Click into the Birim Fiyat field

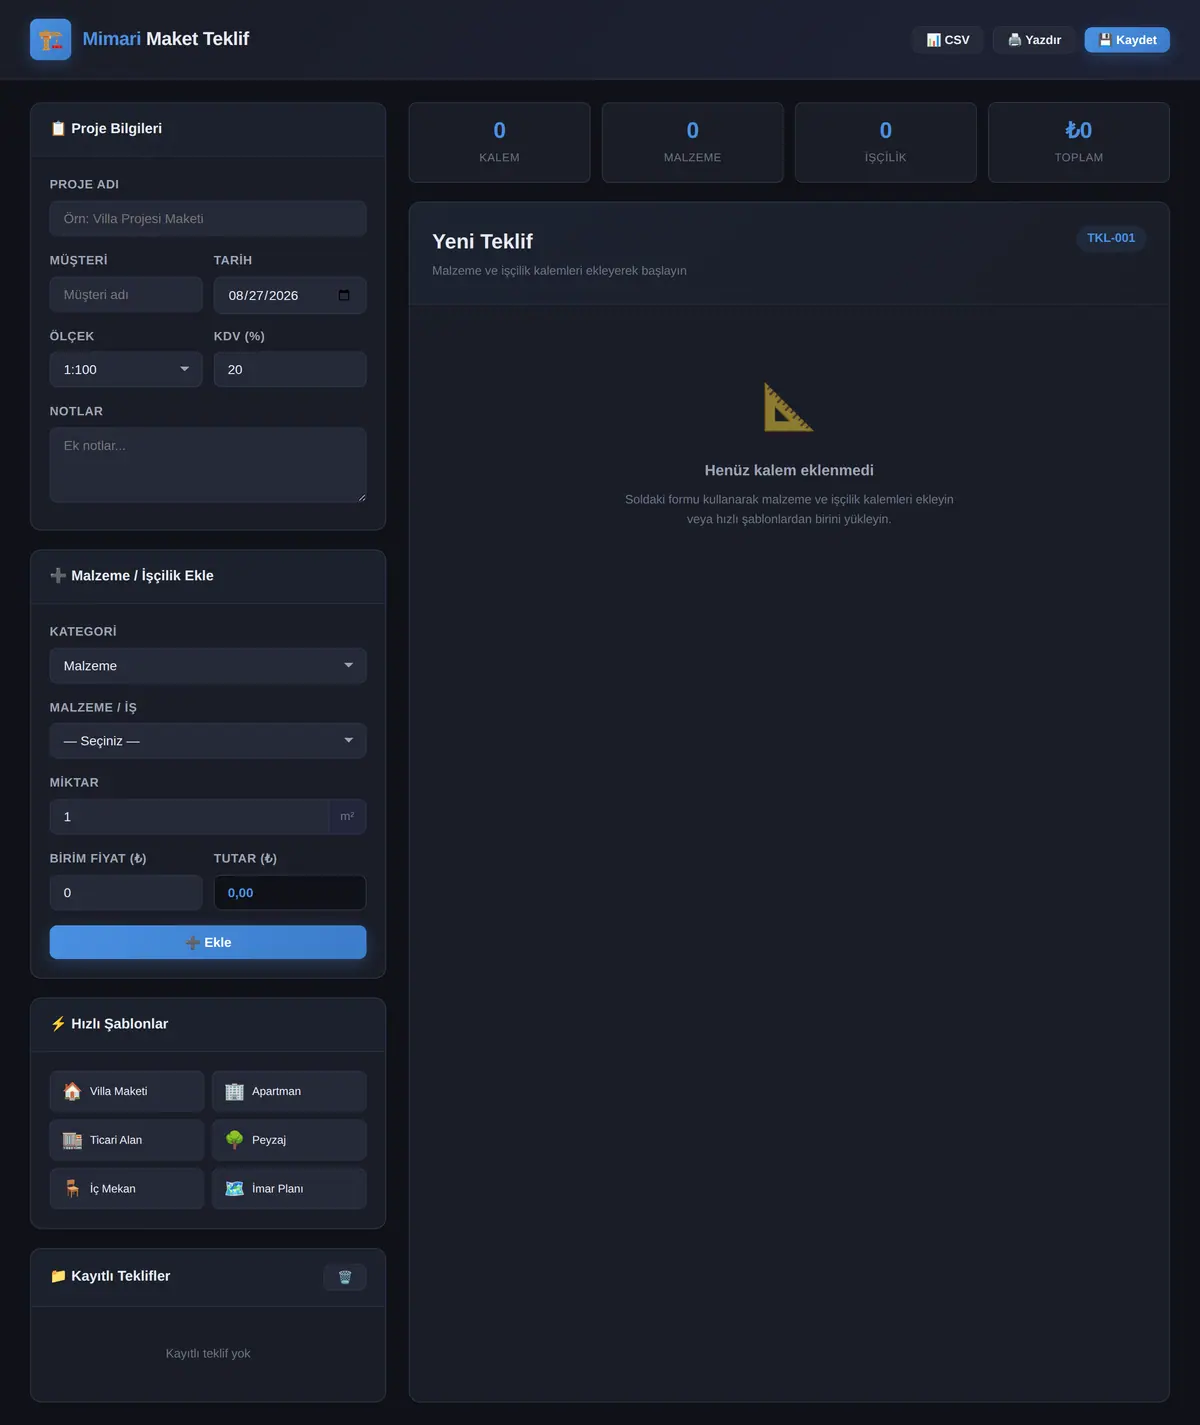pos(126,893)
